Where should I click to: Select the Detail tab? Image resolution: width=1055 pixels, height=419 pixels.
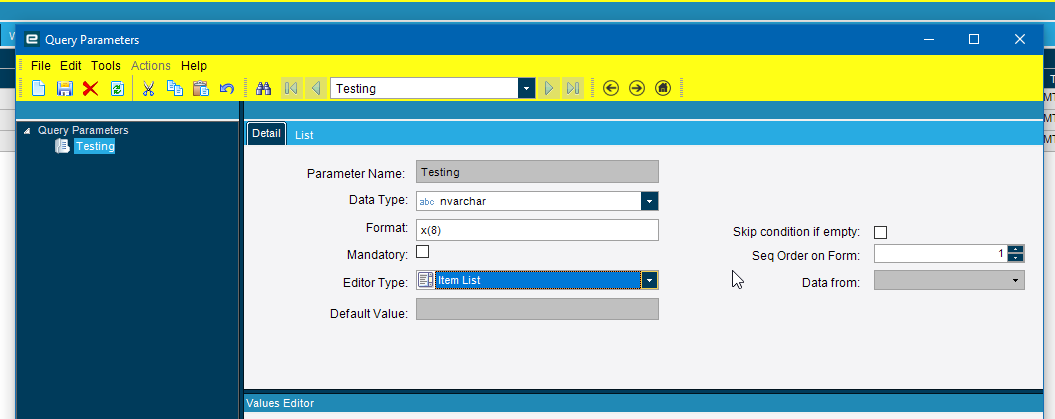(x=266, y=133)
